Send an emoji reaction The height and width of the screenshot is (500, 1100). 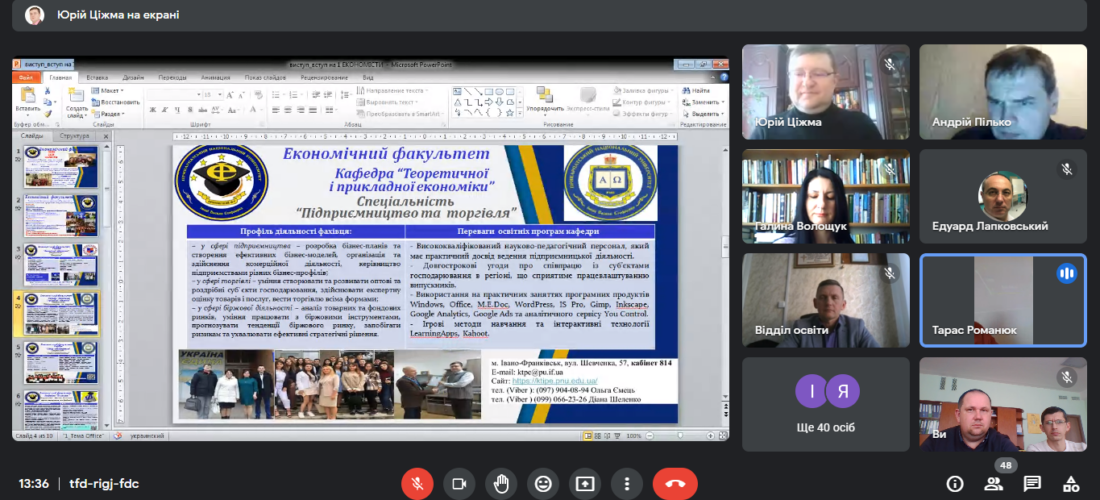543,484
